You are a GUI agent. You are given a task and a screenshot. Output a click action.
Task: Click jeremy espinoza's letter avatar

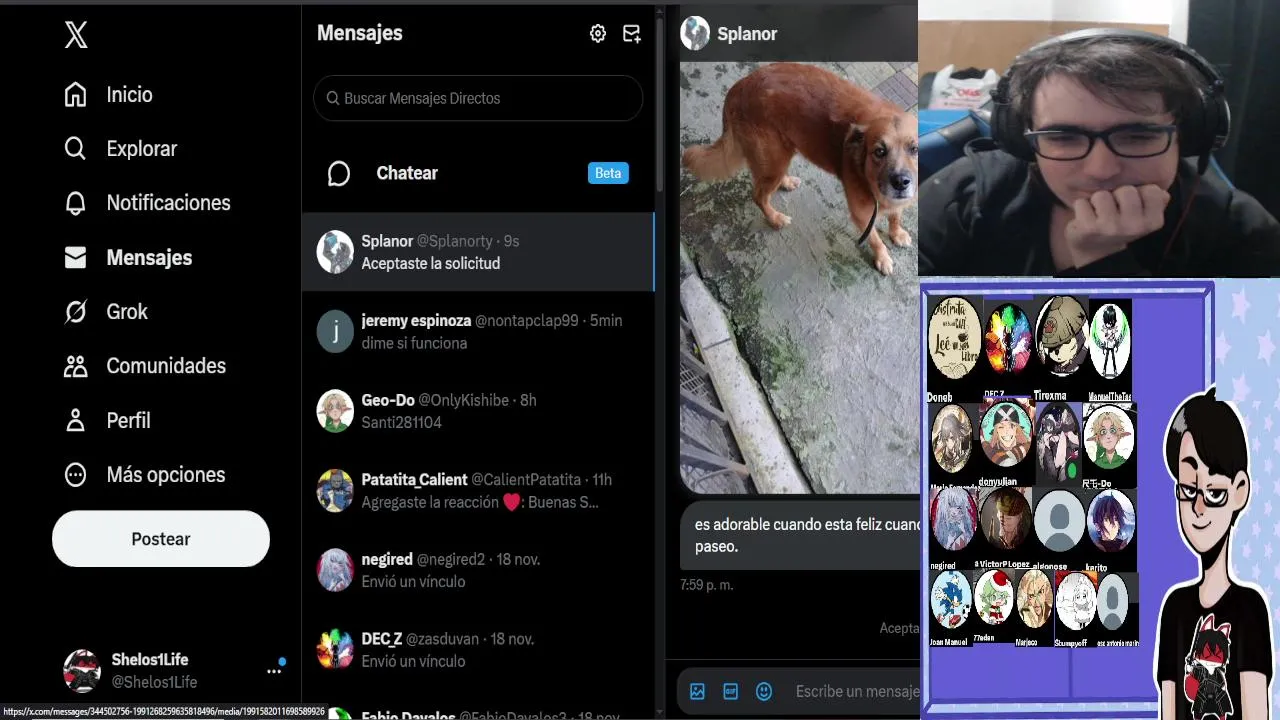335,332
